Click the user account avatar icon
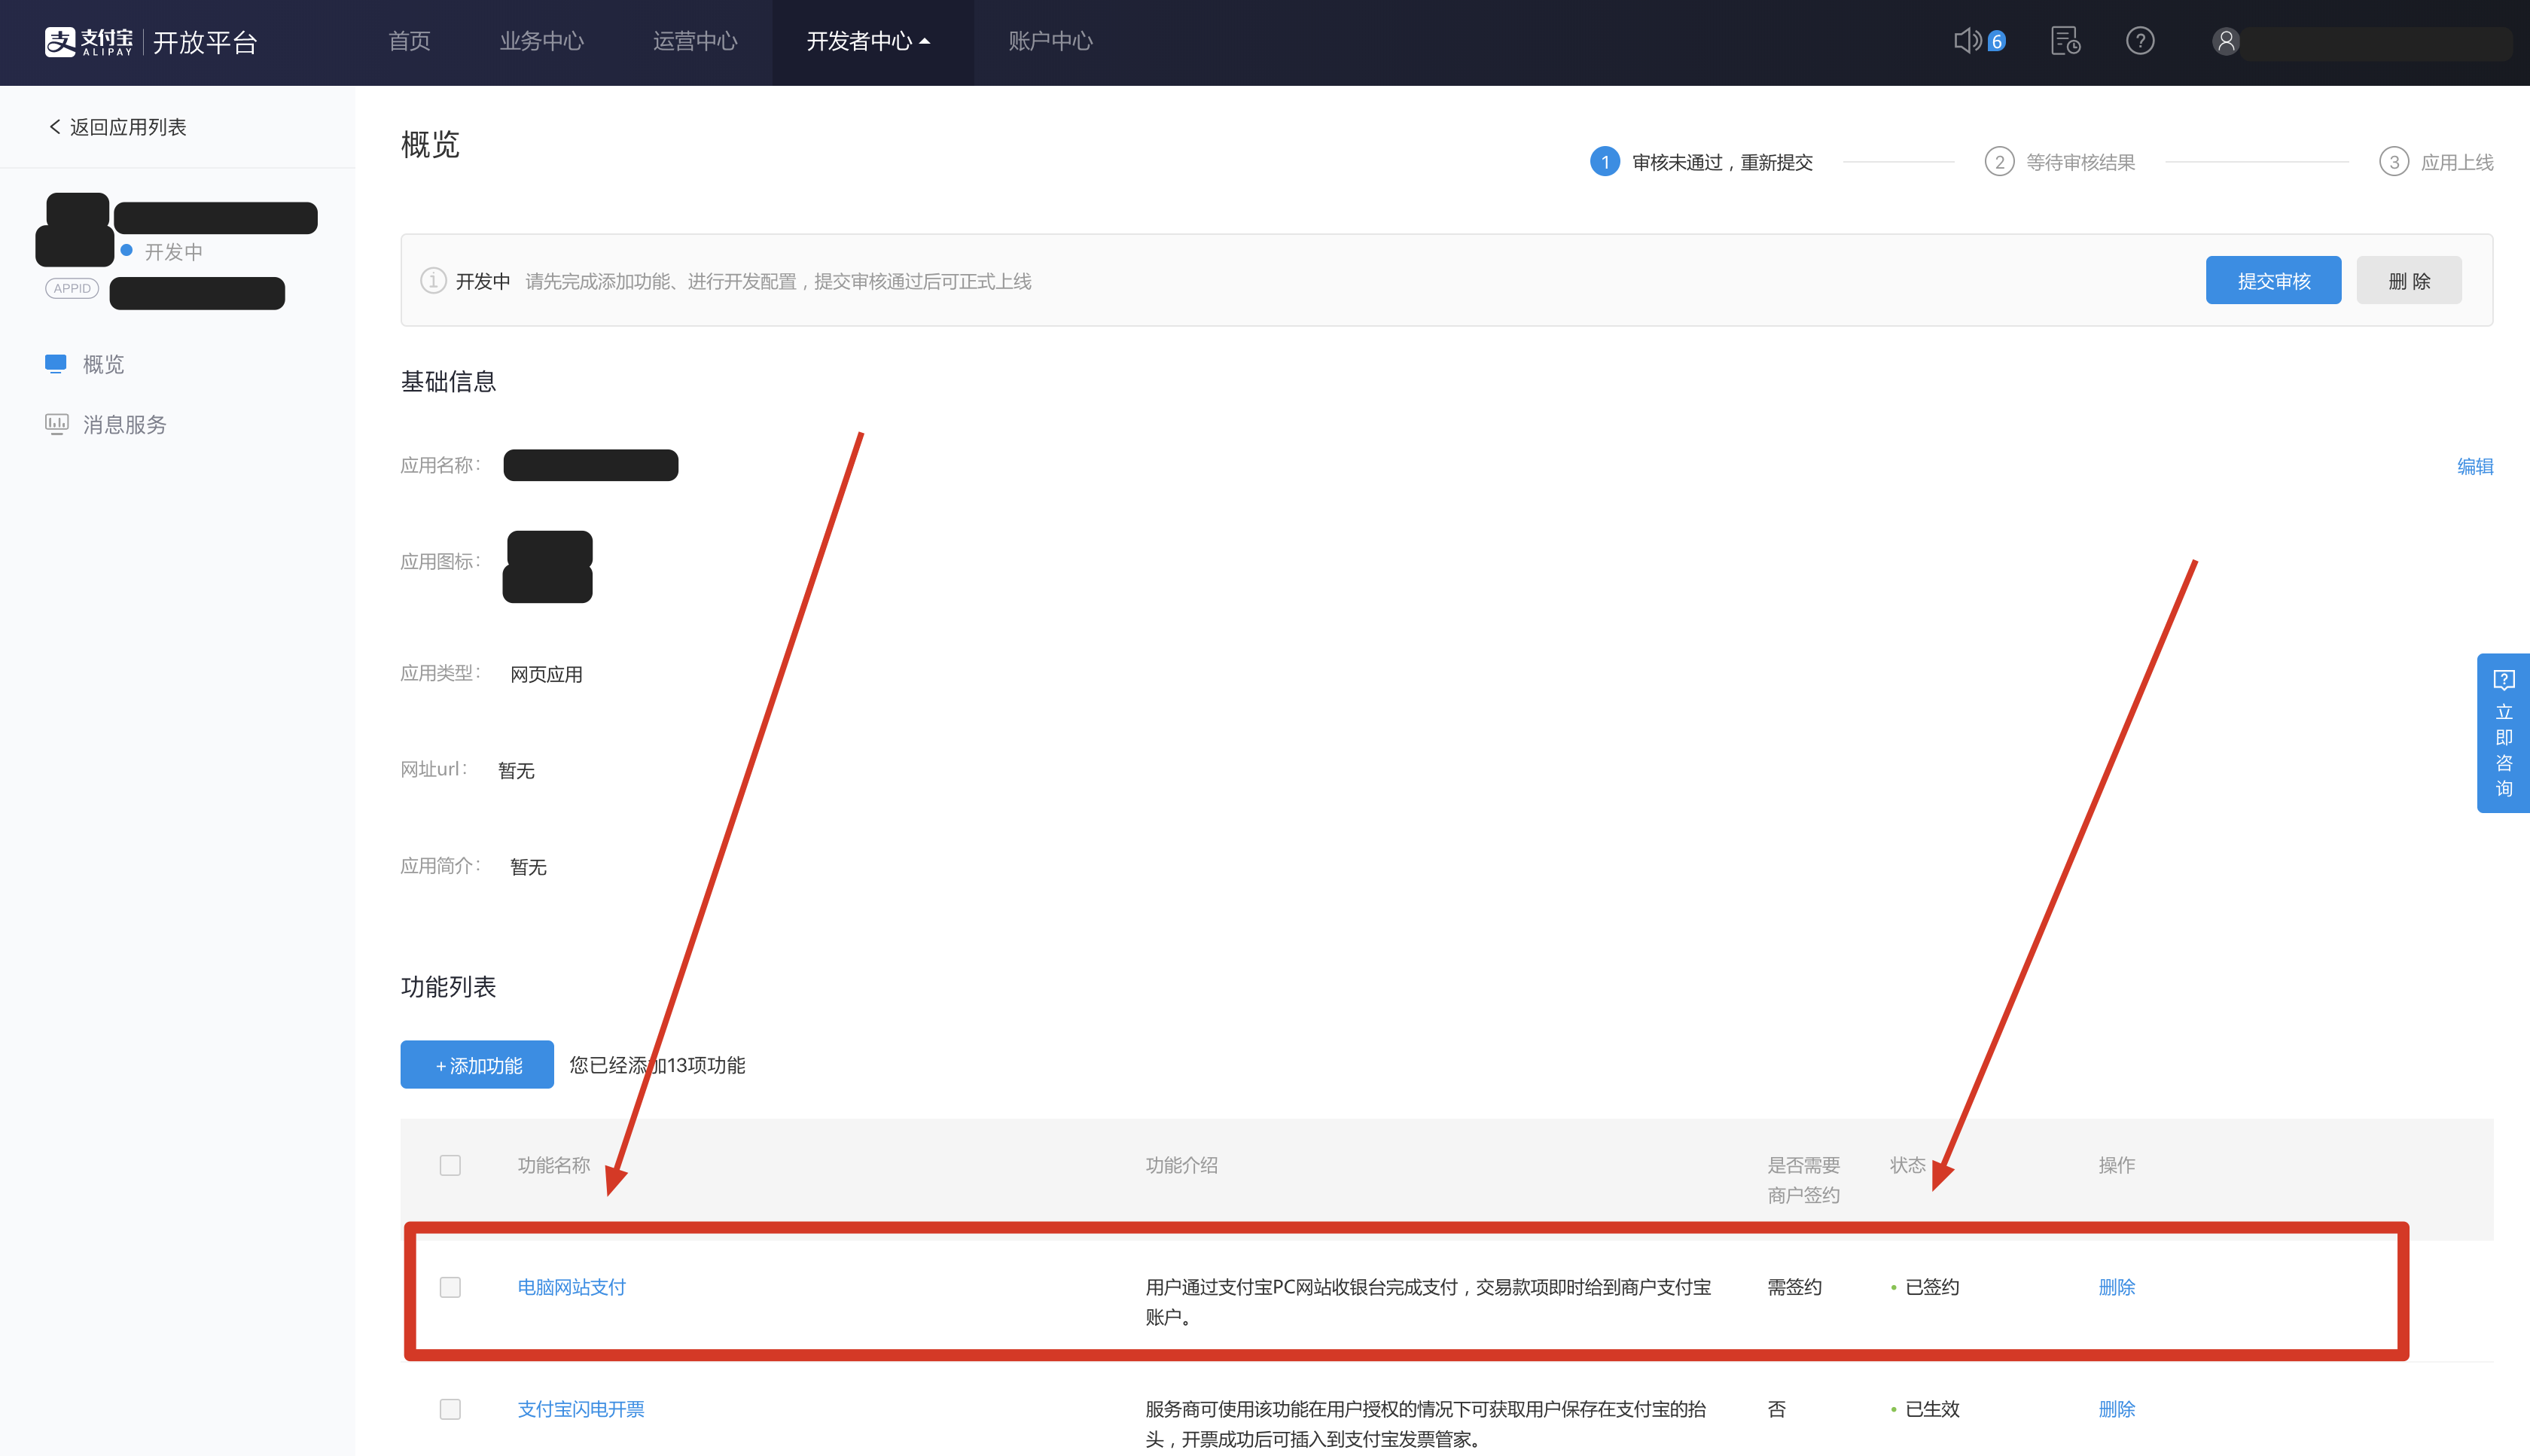The height and width of the screenshot is (1456, 2530). (x=2226, y=42)
